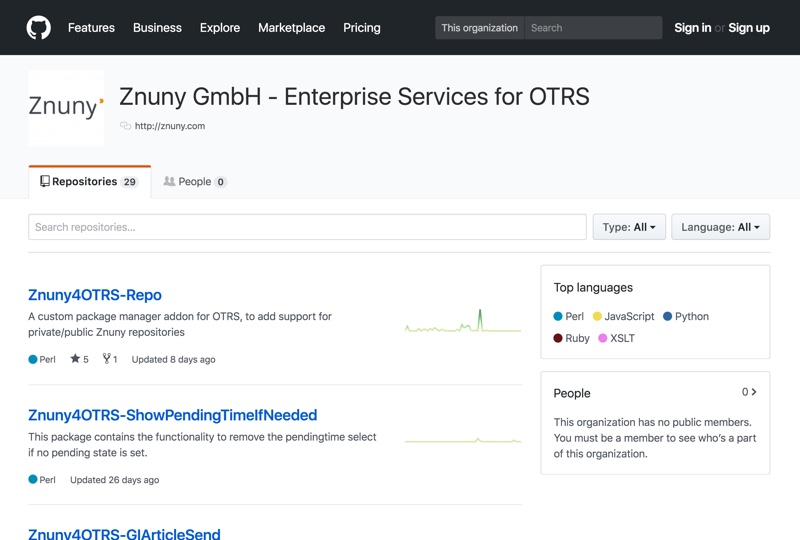Viewport: 800px width, 540px height.
Task: Open the Znuny4OTRS-ShowPendingTimeIfNeeded repository
Action: tap(172, 415)
